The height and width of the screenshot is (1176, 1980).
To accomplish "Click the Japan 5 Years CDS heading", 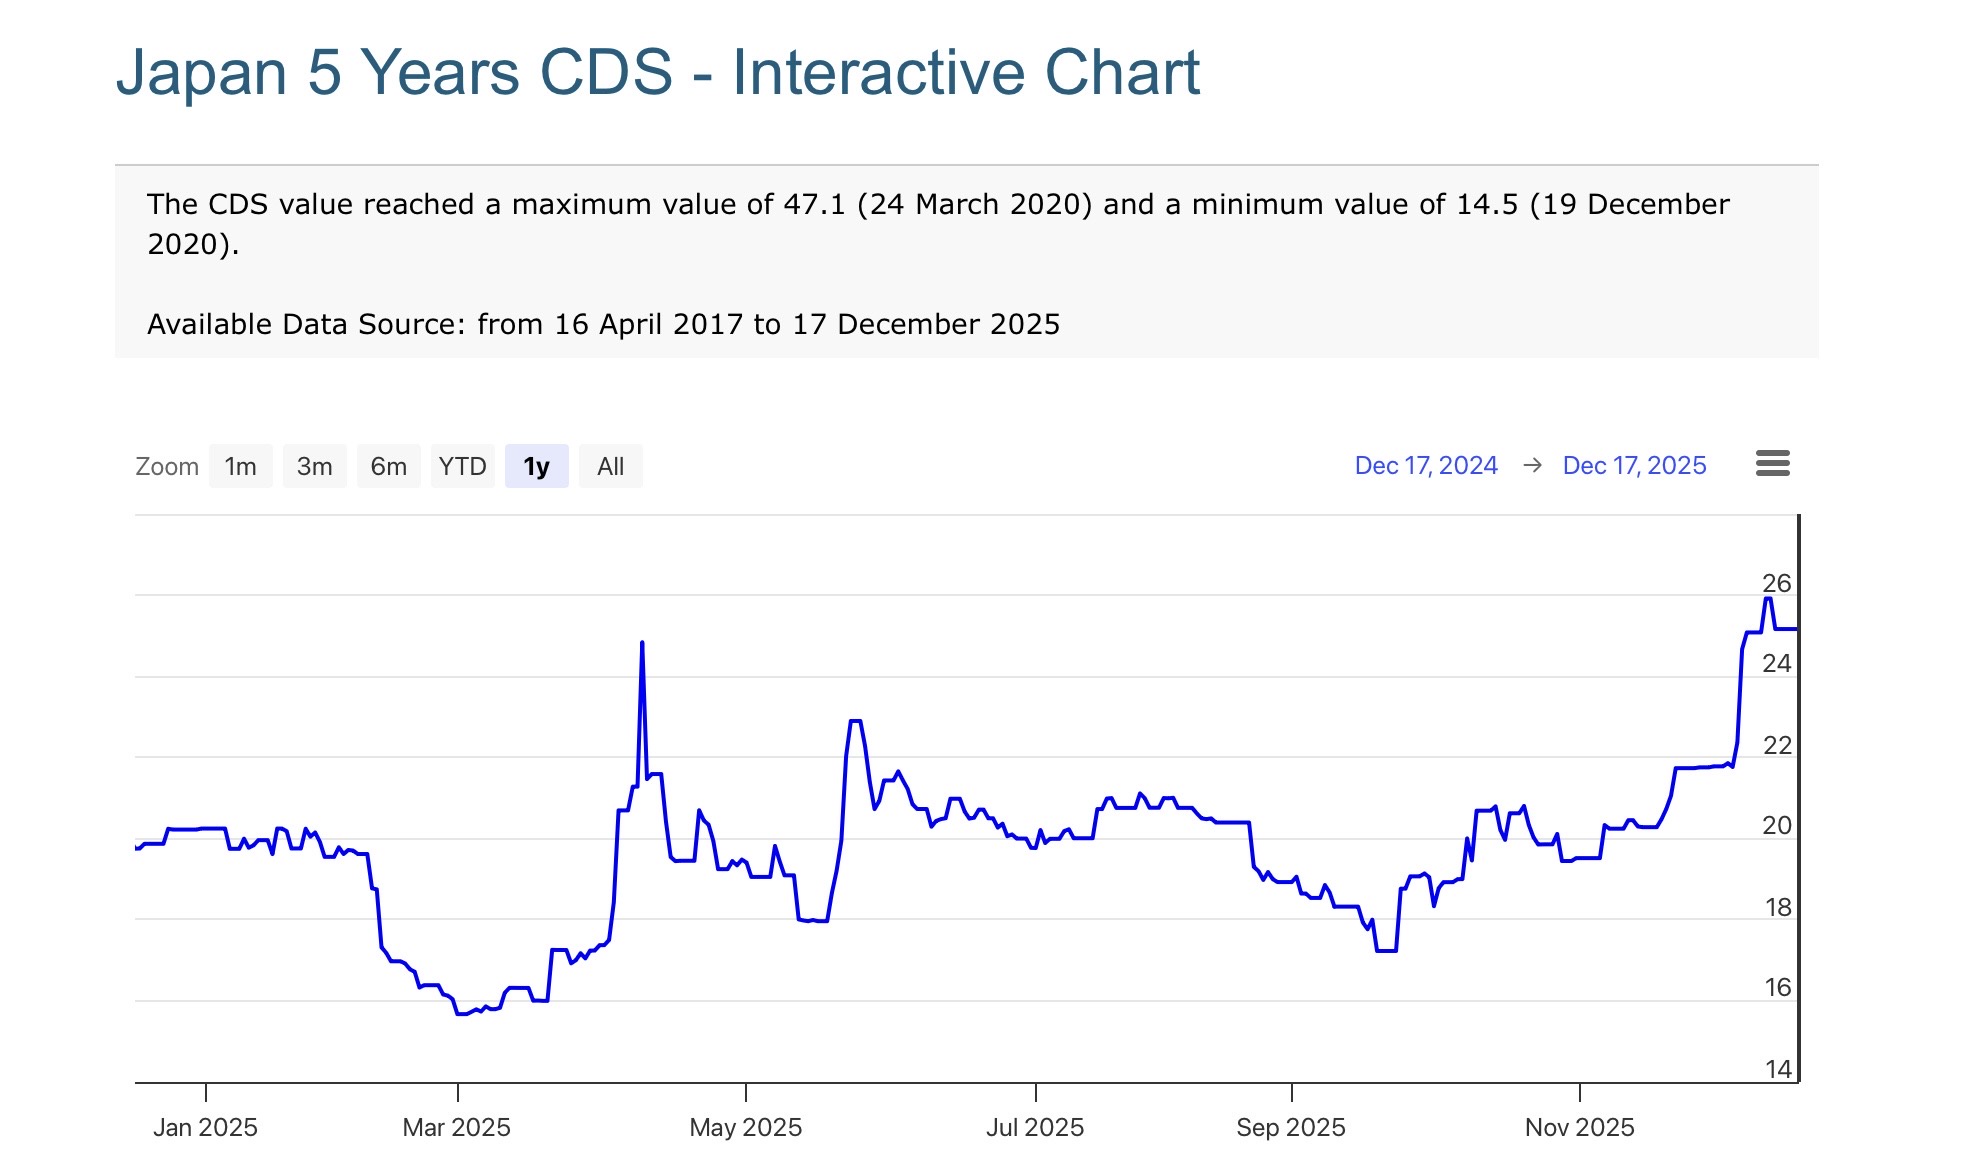I will click(657, 73).
